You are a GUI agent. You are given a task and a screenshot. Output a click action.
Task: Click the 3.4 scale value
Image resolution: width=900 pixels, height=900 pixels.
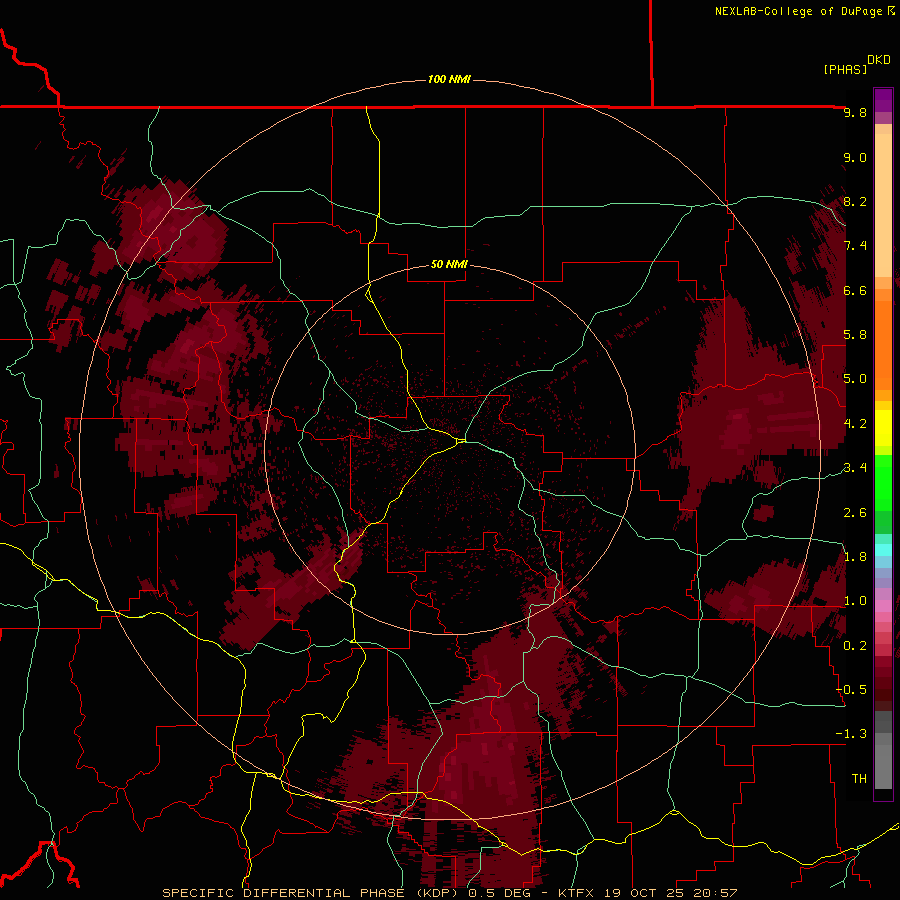(855, 468)
